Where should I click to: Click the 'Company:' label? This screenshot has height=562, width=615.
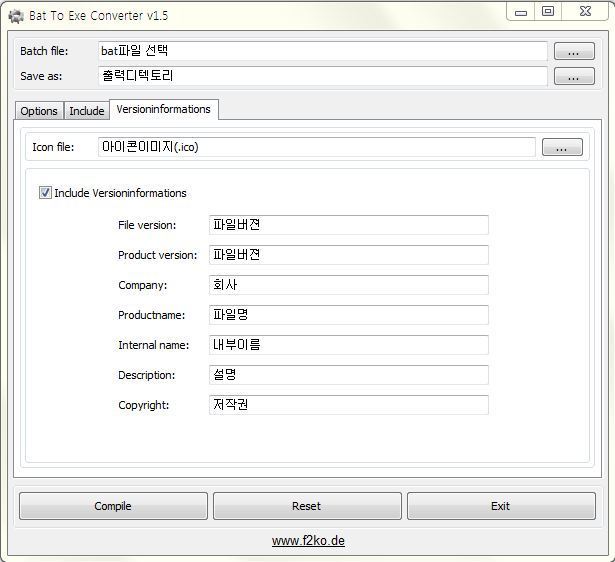(x=143, y=285)
